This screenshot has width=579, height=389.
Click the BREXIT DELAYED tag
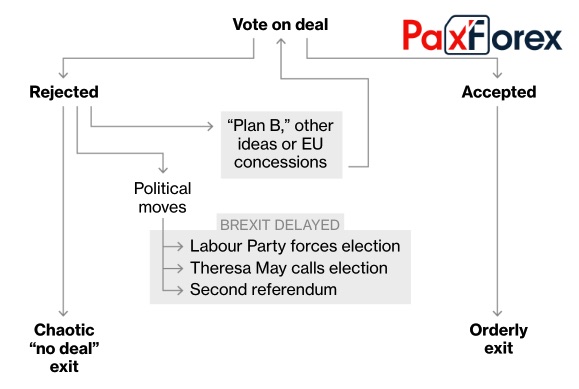280,224
